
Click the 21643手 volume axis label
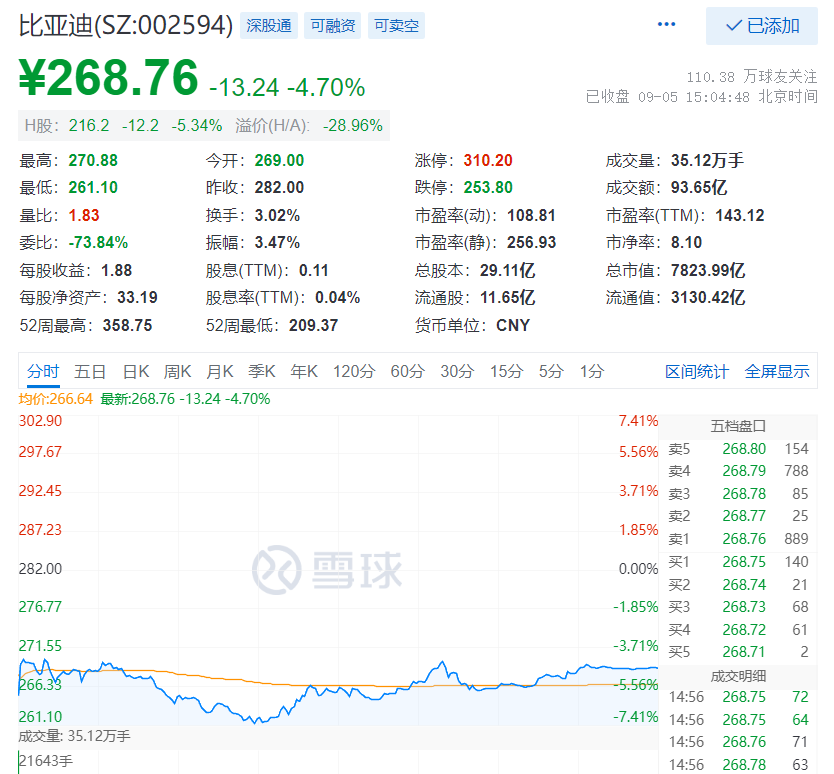[x=46, y=761]
